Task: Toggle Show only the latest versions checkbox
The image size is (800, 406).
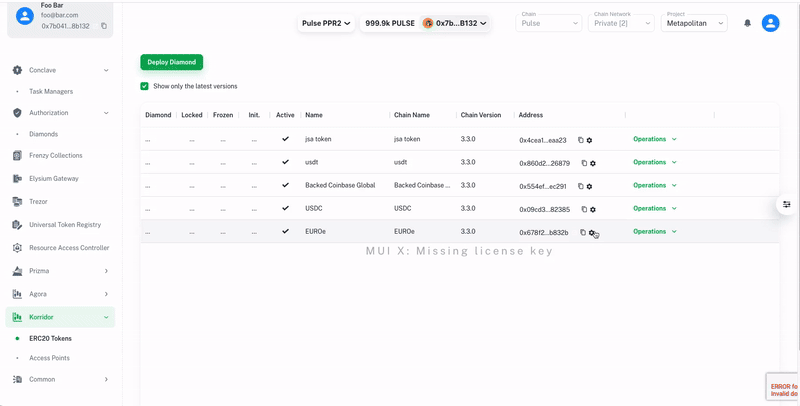Action: click(x=145, y=86)
